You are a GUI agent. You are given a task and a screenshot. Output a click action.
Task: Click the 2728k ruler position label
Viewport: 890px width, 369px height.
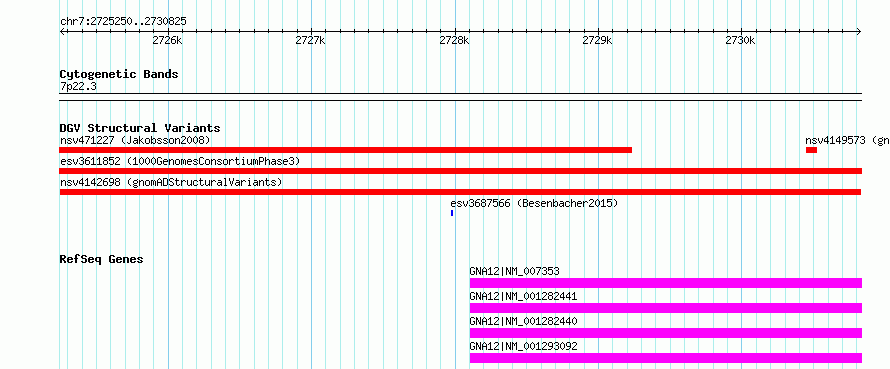454,40
